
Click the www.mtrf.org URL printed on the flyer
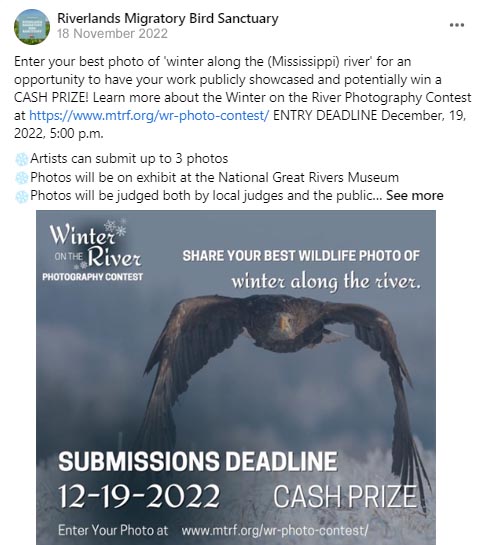point(275,530)
